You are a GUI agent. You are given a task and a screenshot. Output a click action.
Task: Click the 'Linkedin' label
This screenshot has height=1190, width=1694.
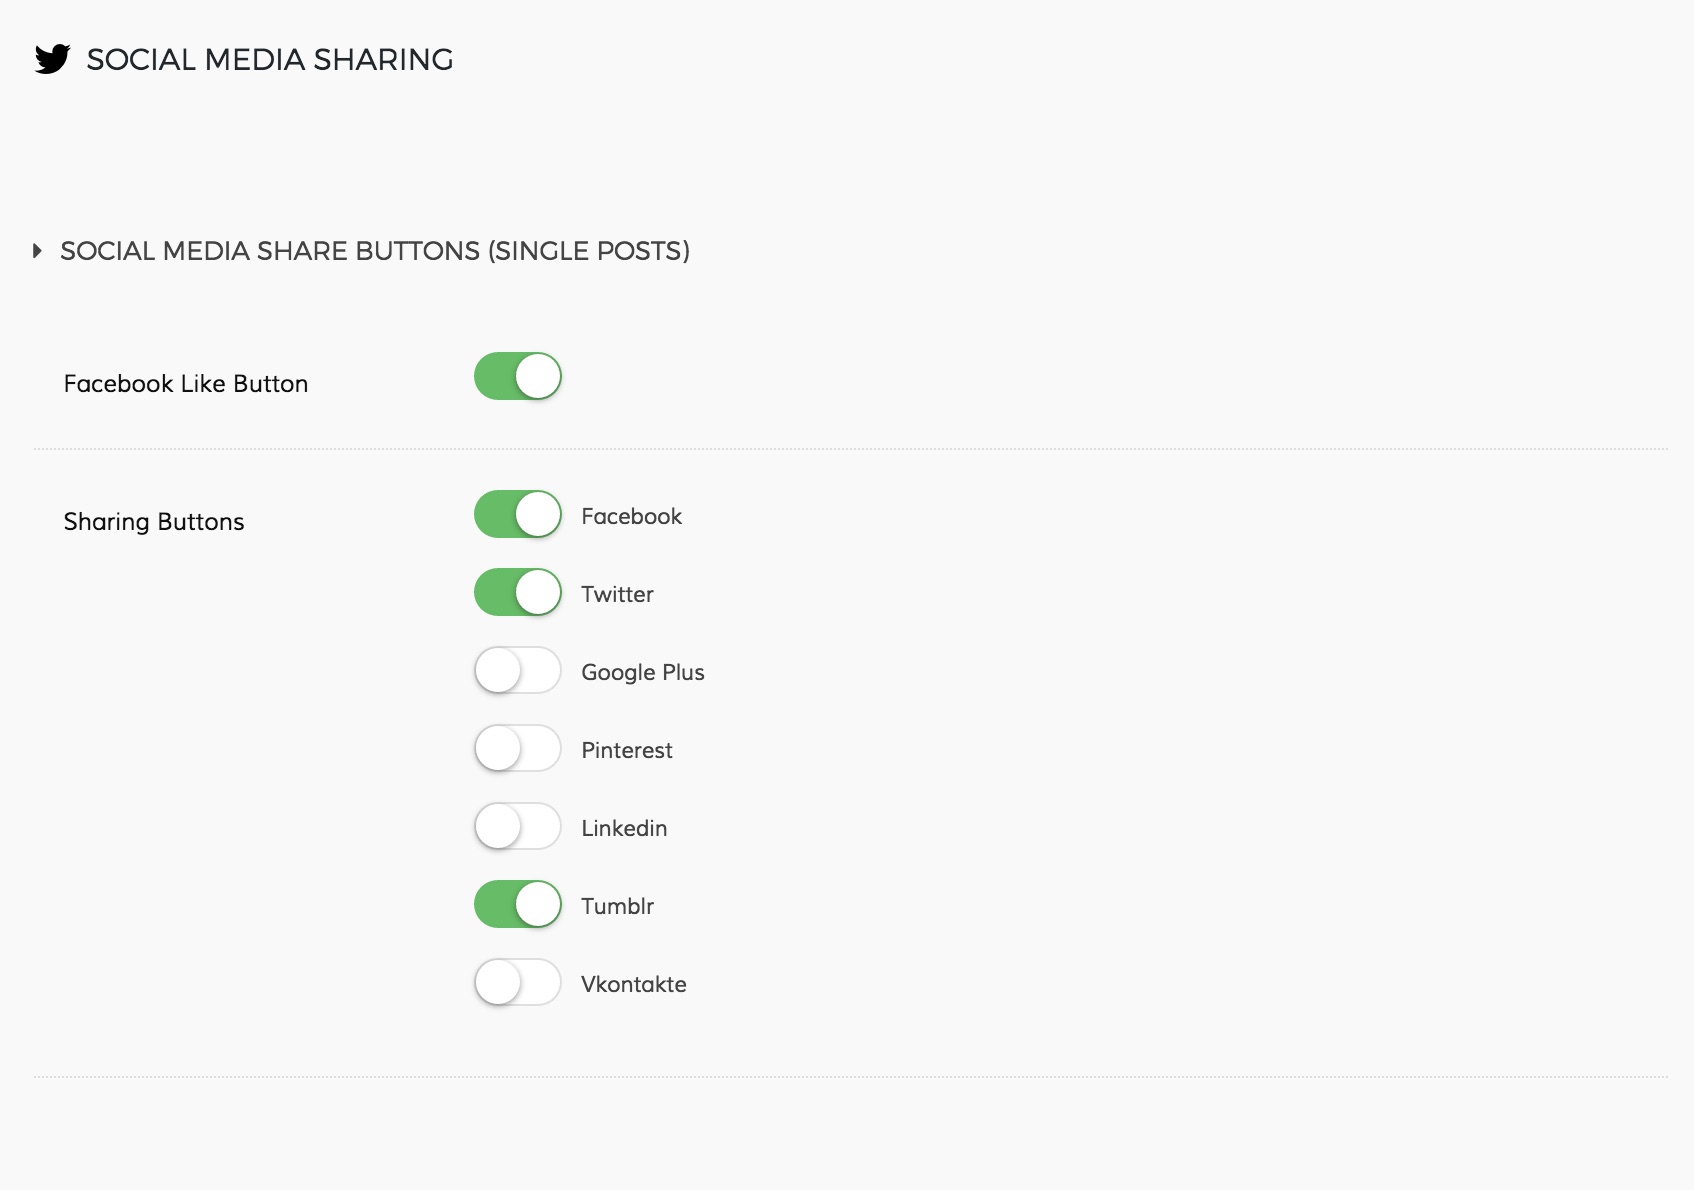[624, 828]
